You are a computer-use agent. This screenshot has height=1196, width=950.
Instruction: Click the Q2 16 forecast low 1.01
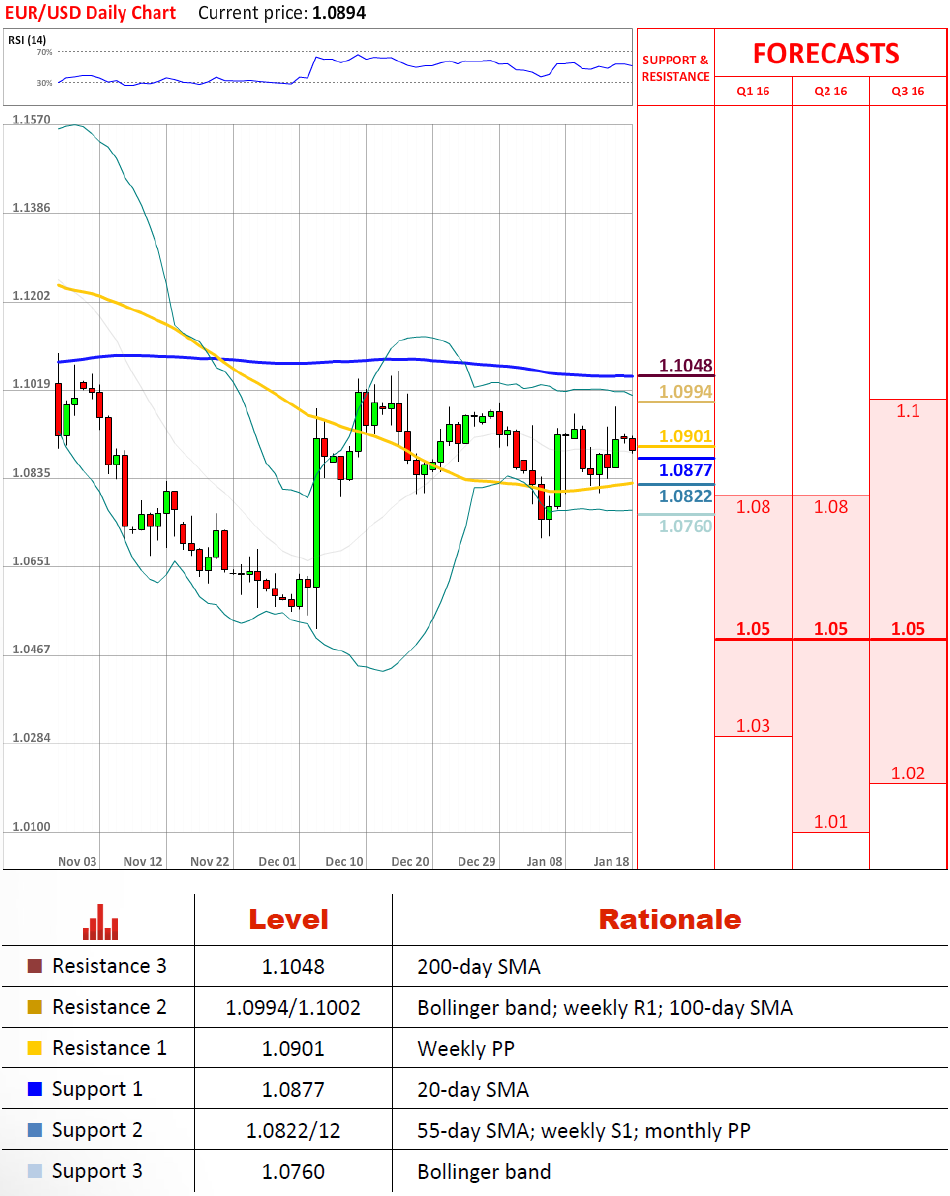830,822
